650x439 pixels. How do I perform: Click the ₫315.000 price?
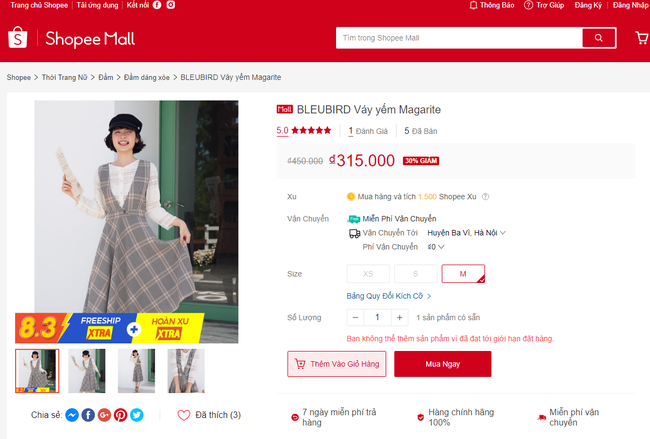pyautogui.click(x=362, y=160)
